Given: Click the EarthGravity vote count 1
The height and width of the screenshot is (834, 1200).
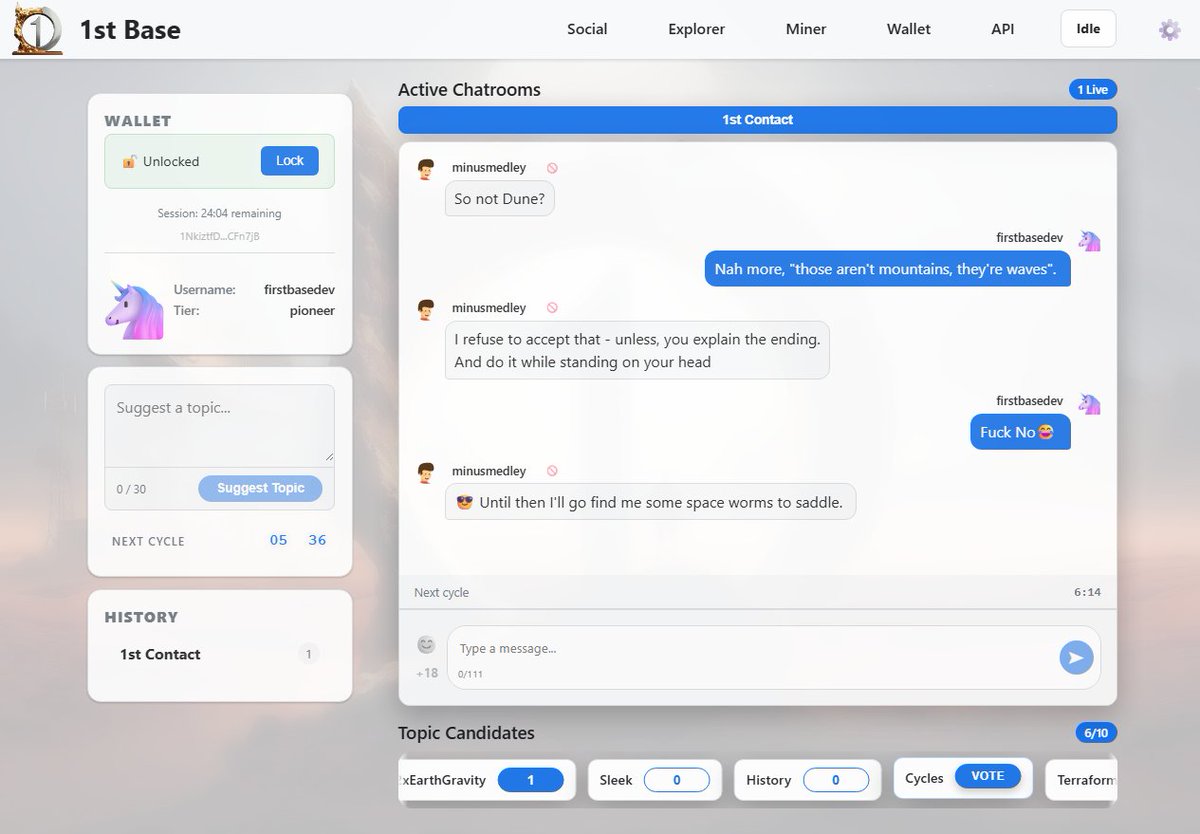Looking at the screenshot, I should (x=530, y=780).
